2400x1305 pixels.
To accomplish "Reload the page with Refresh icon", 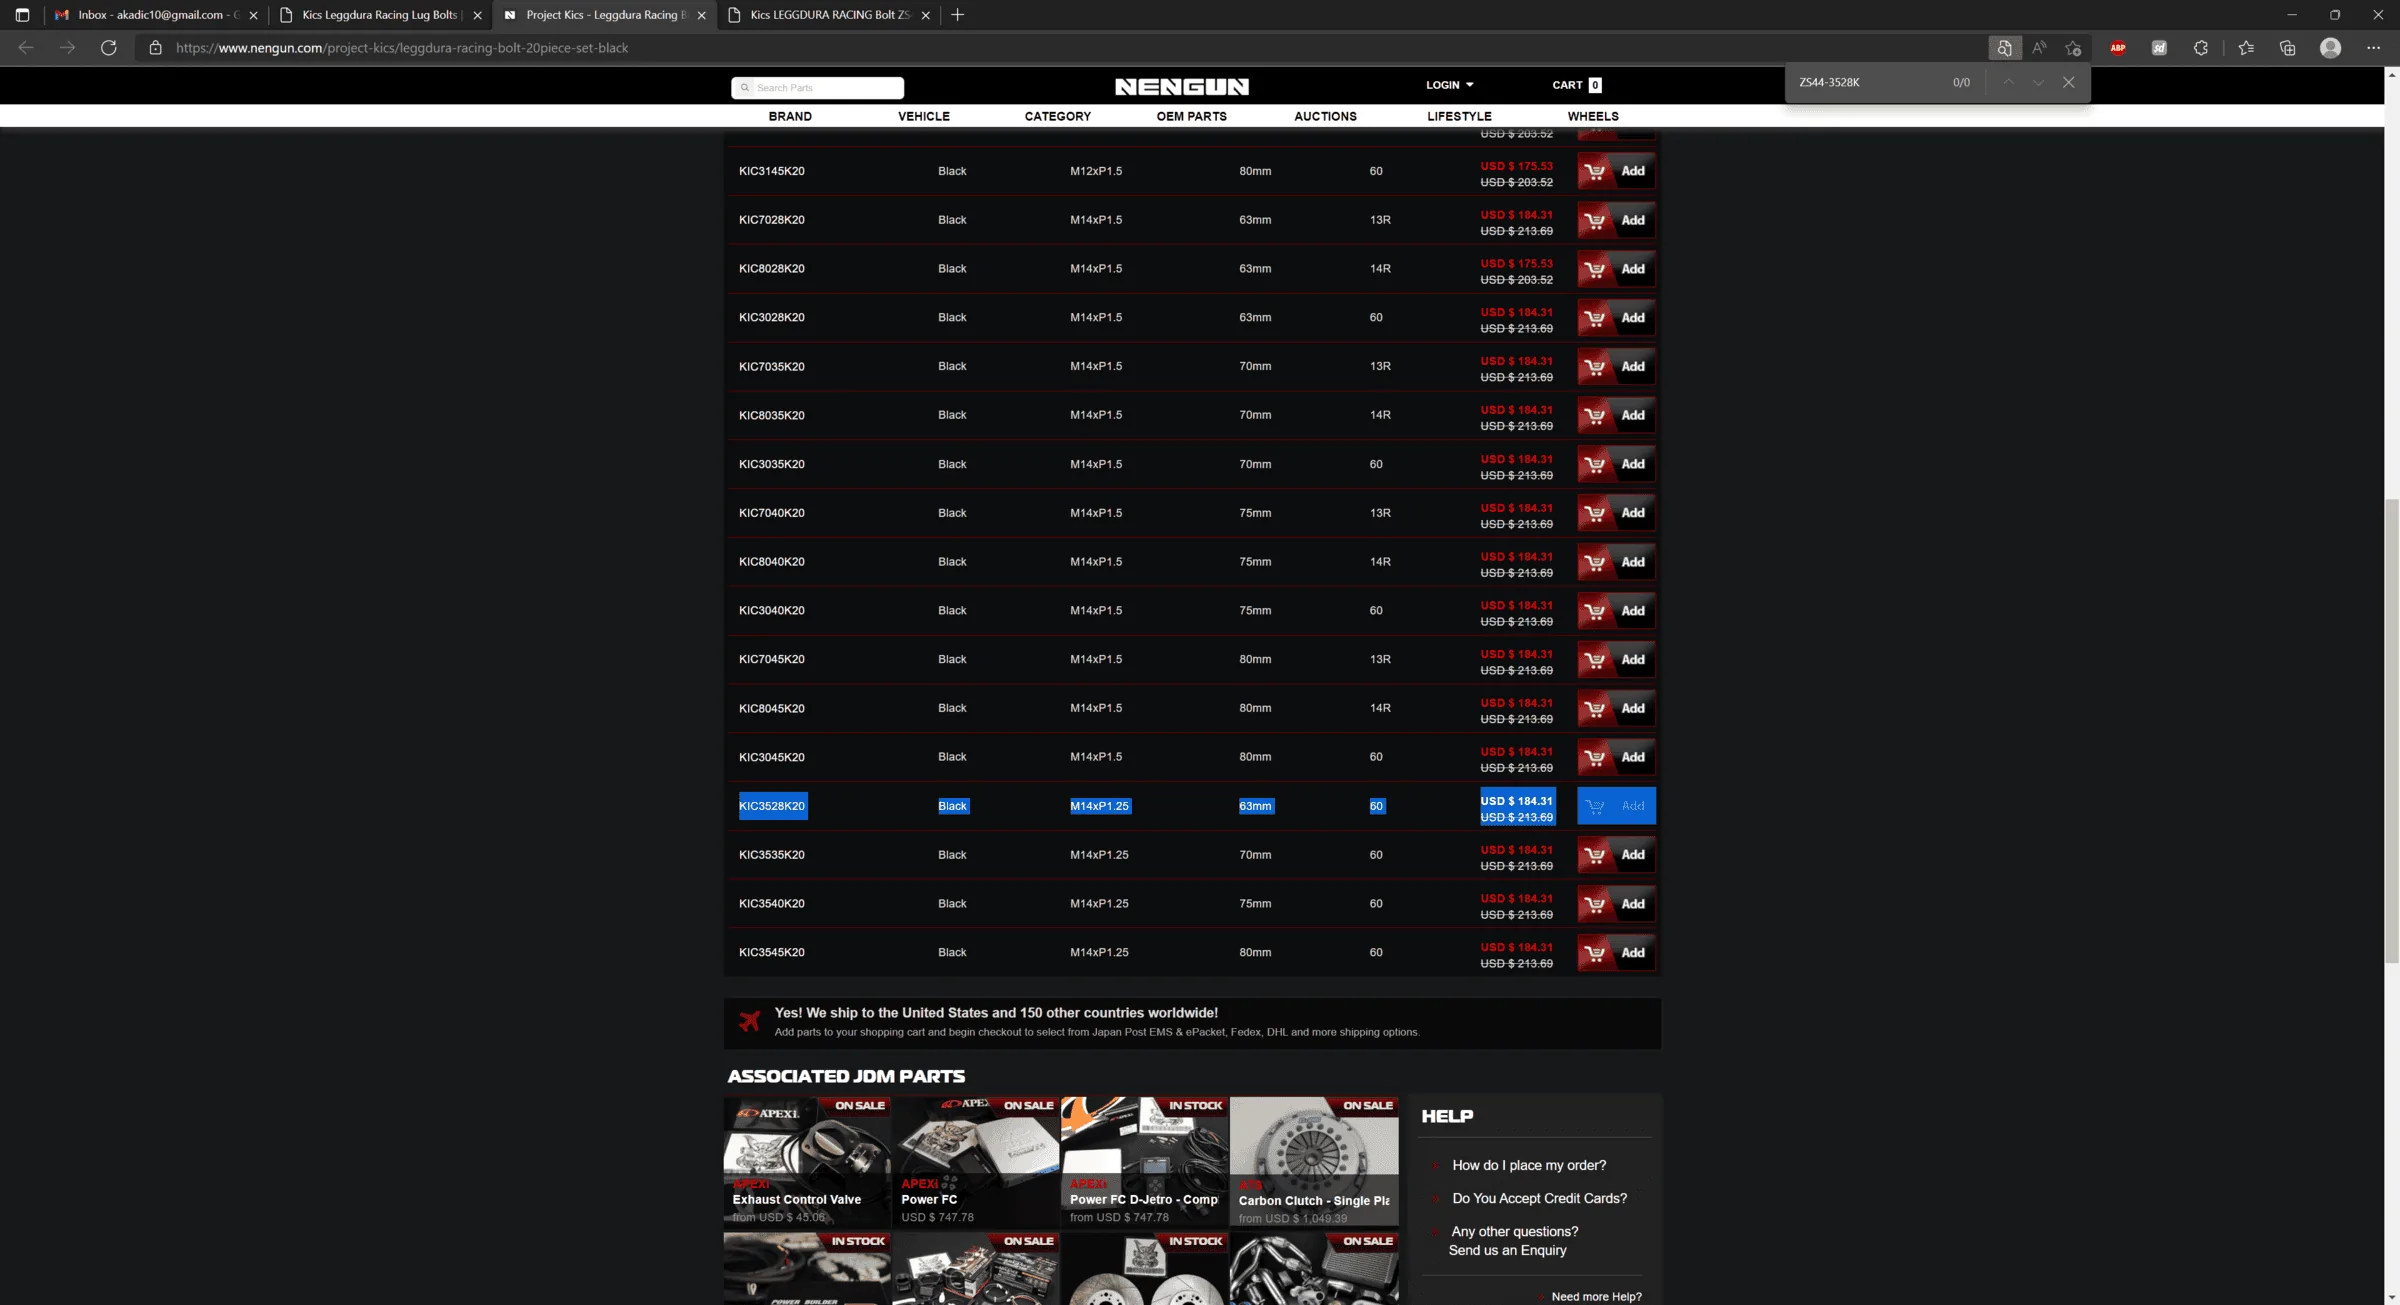I will 109,47.
